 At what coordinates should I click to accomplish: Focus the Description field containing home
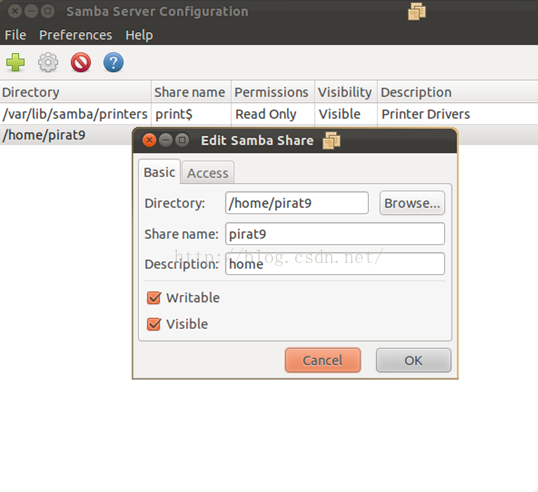335,264
